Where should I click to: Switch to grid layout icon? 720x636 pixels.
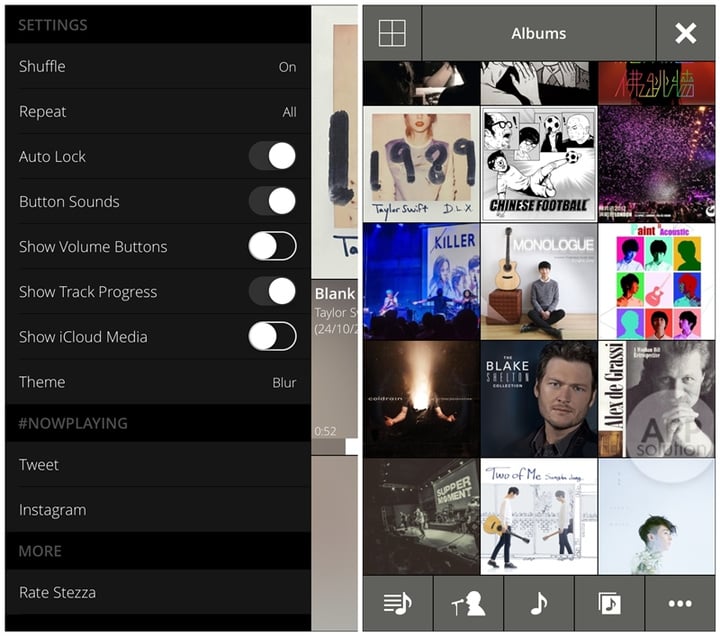tap(392, 33)
